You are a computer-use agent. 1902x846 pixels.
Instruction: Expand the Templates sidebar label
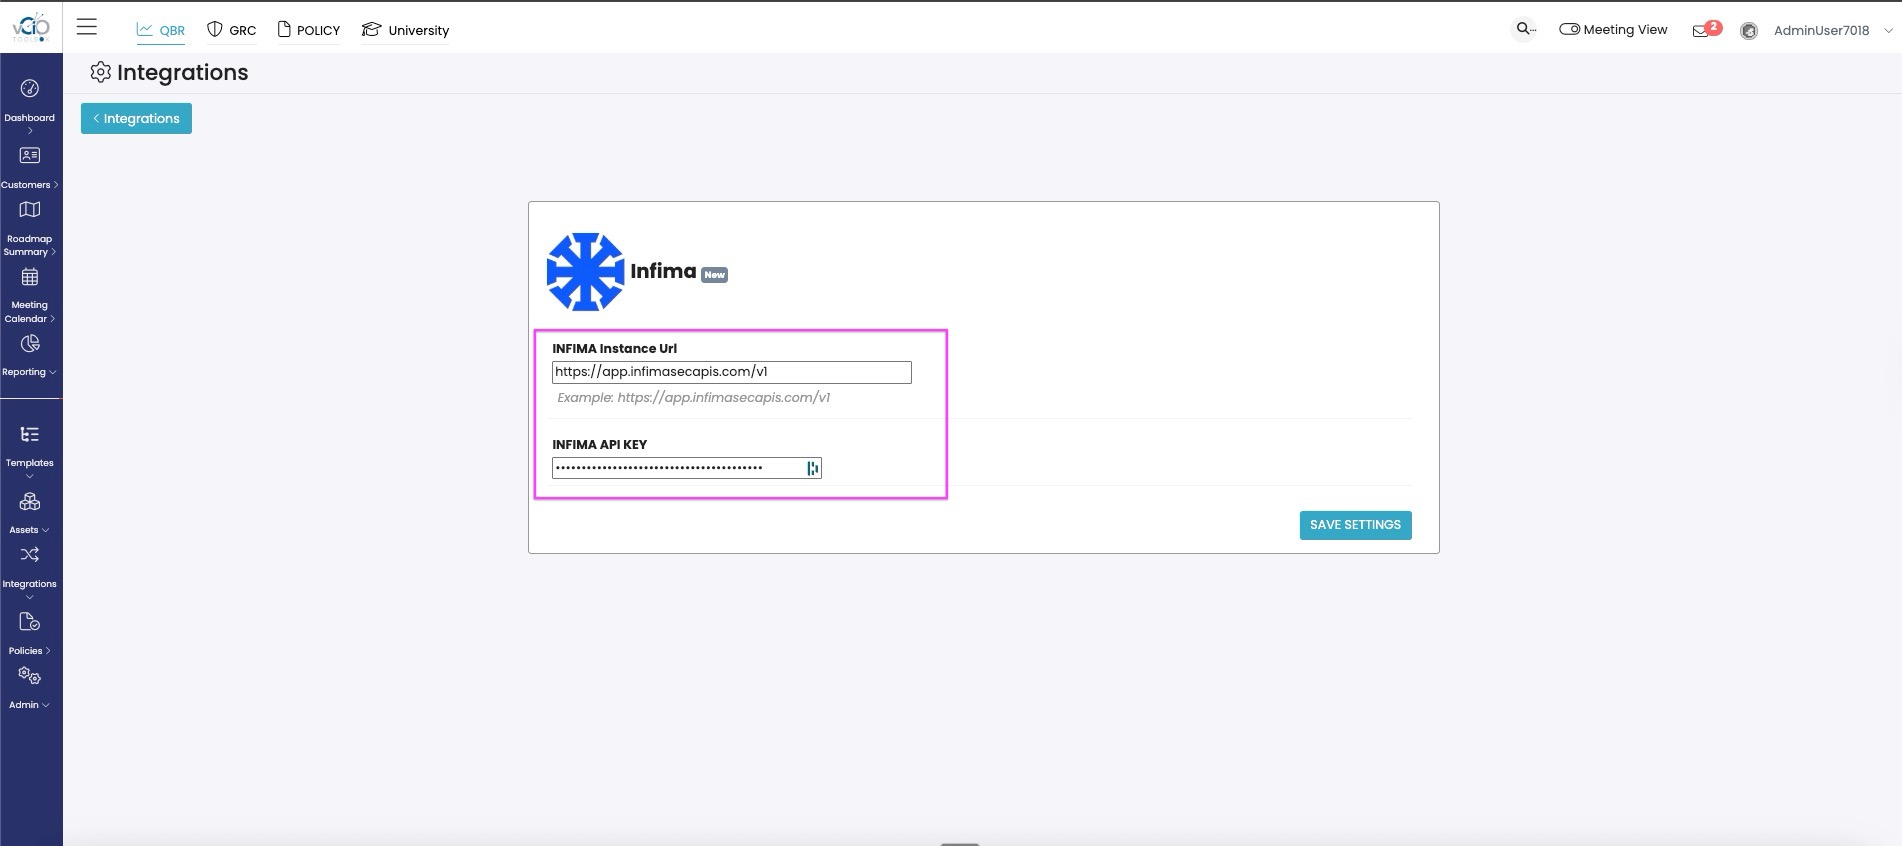tap(30, 467)
